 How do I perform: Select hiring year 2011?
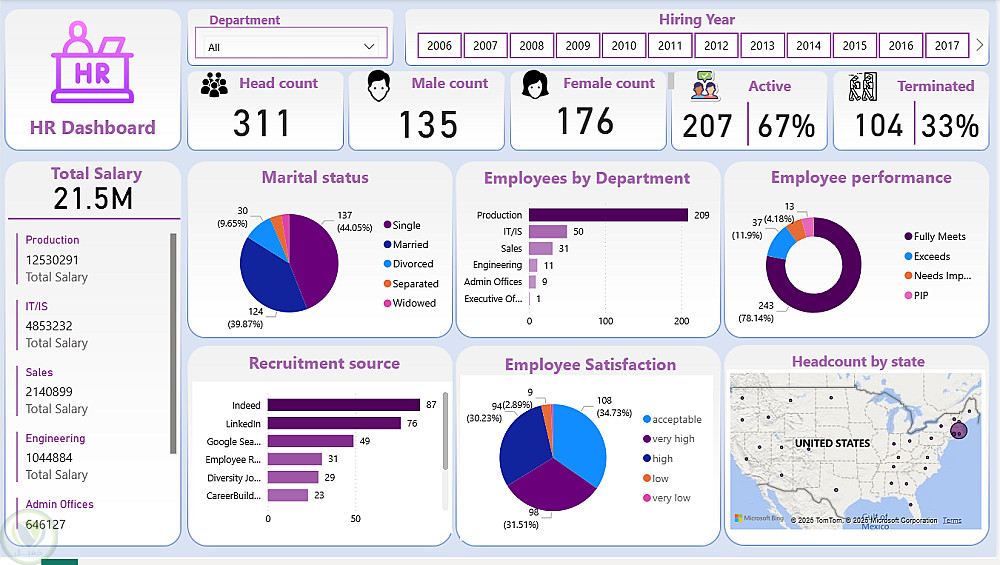tap(670, 45)
